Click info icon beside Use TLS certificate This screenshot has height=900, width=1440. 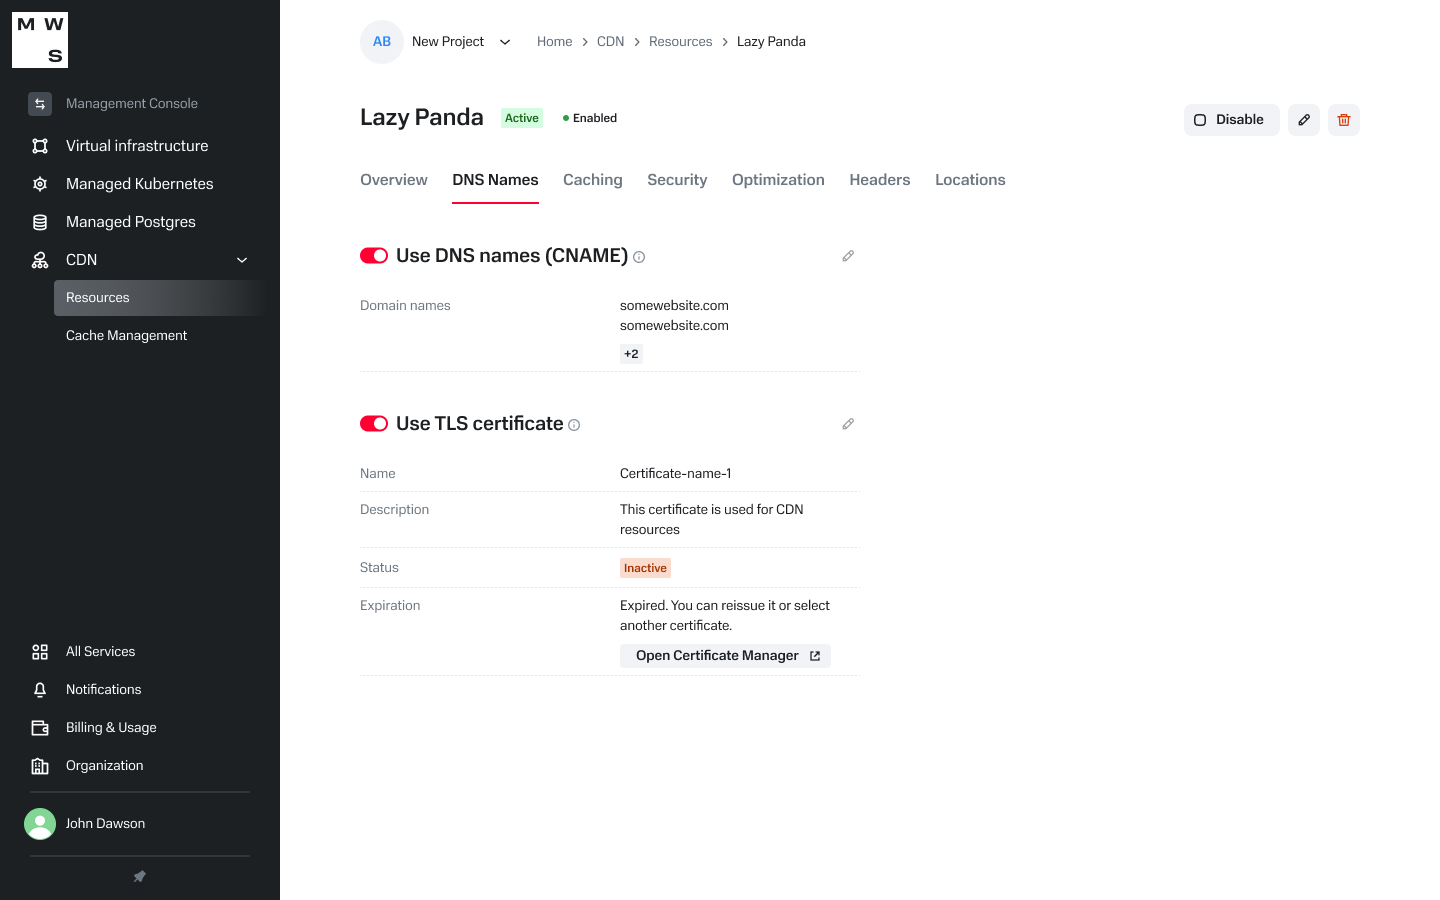click(x=574, y=425)
